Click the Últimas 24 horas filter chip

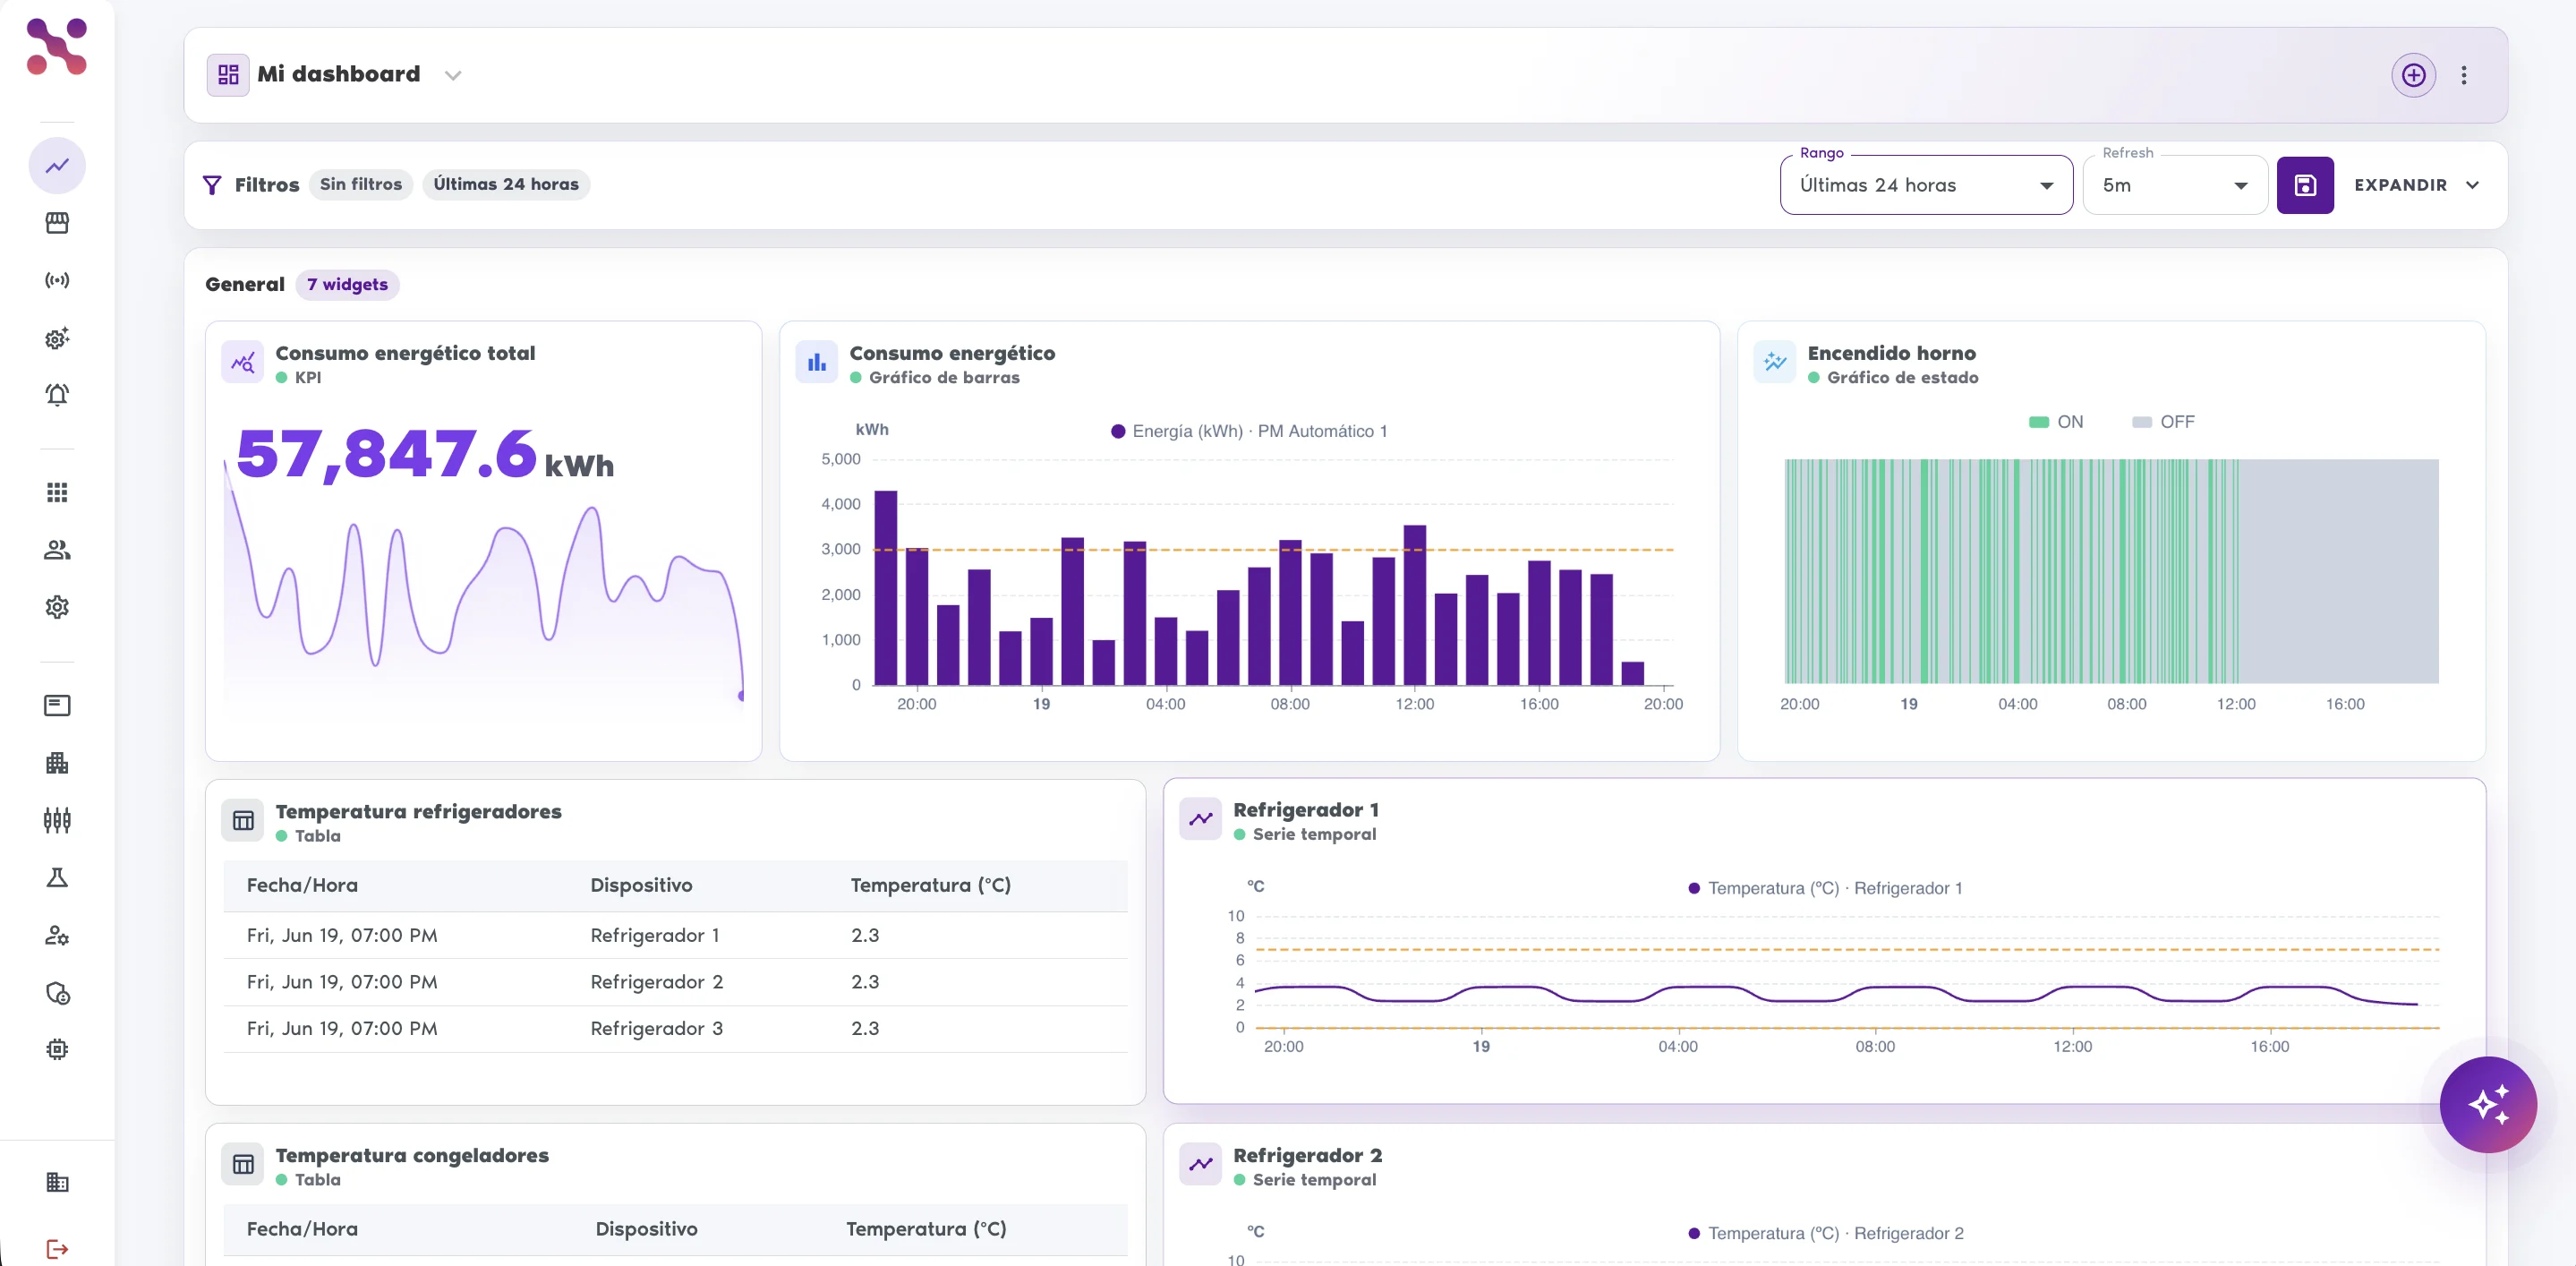pos(506,185)
